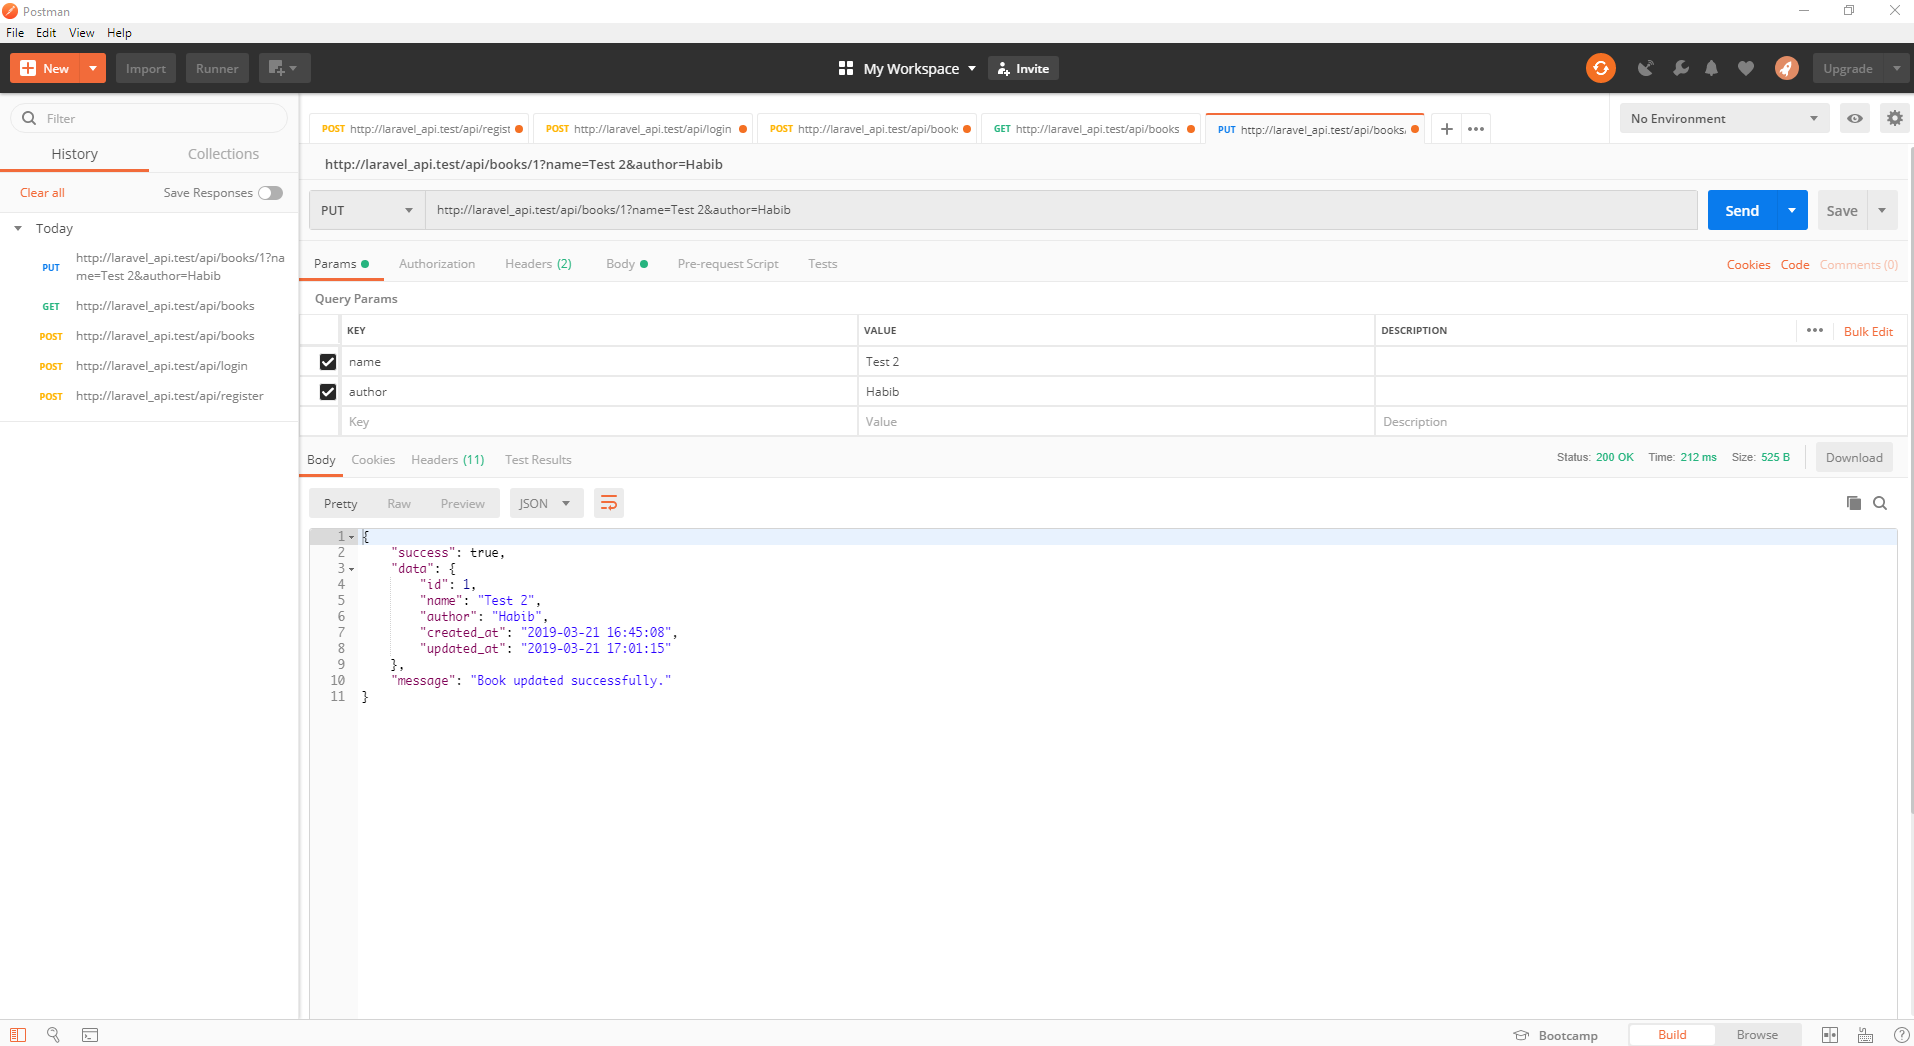Image resolution: width=1914 pixels, height=1046 pixels.
Task: Open query params column options three dots
Action: point(1814,330)
